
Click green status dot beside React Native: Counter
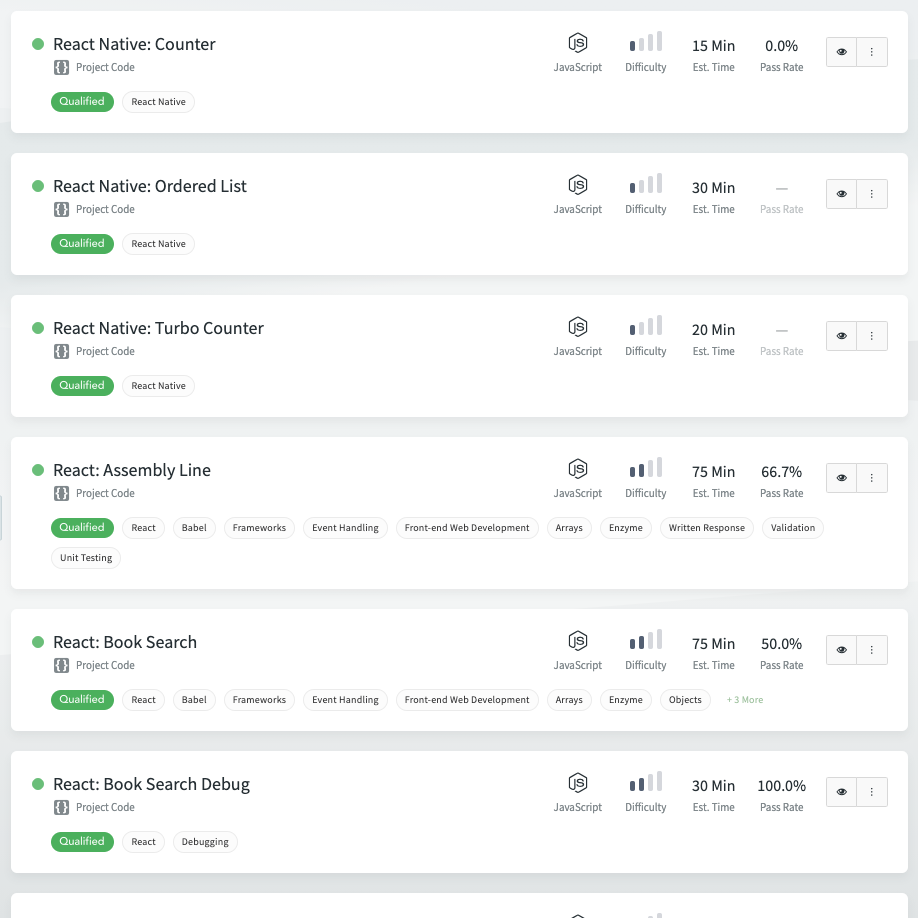tap(38, 44)
